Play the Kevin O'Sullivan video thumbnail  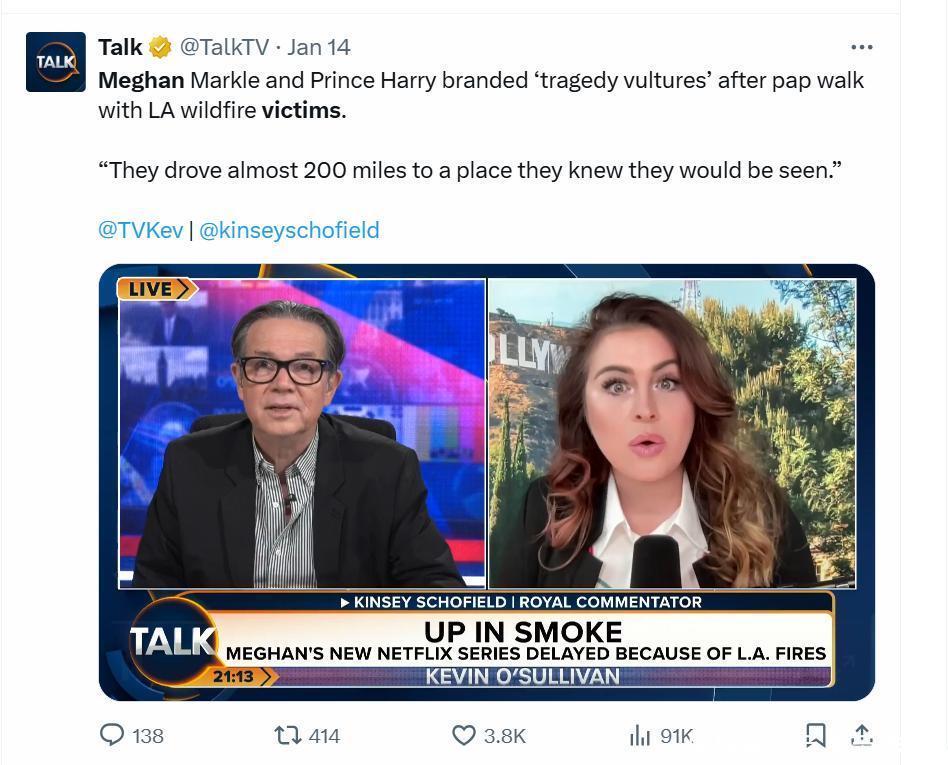pos(487,482)
